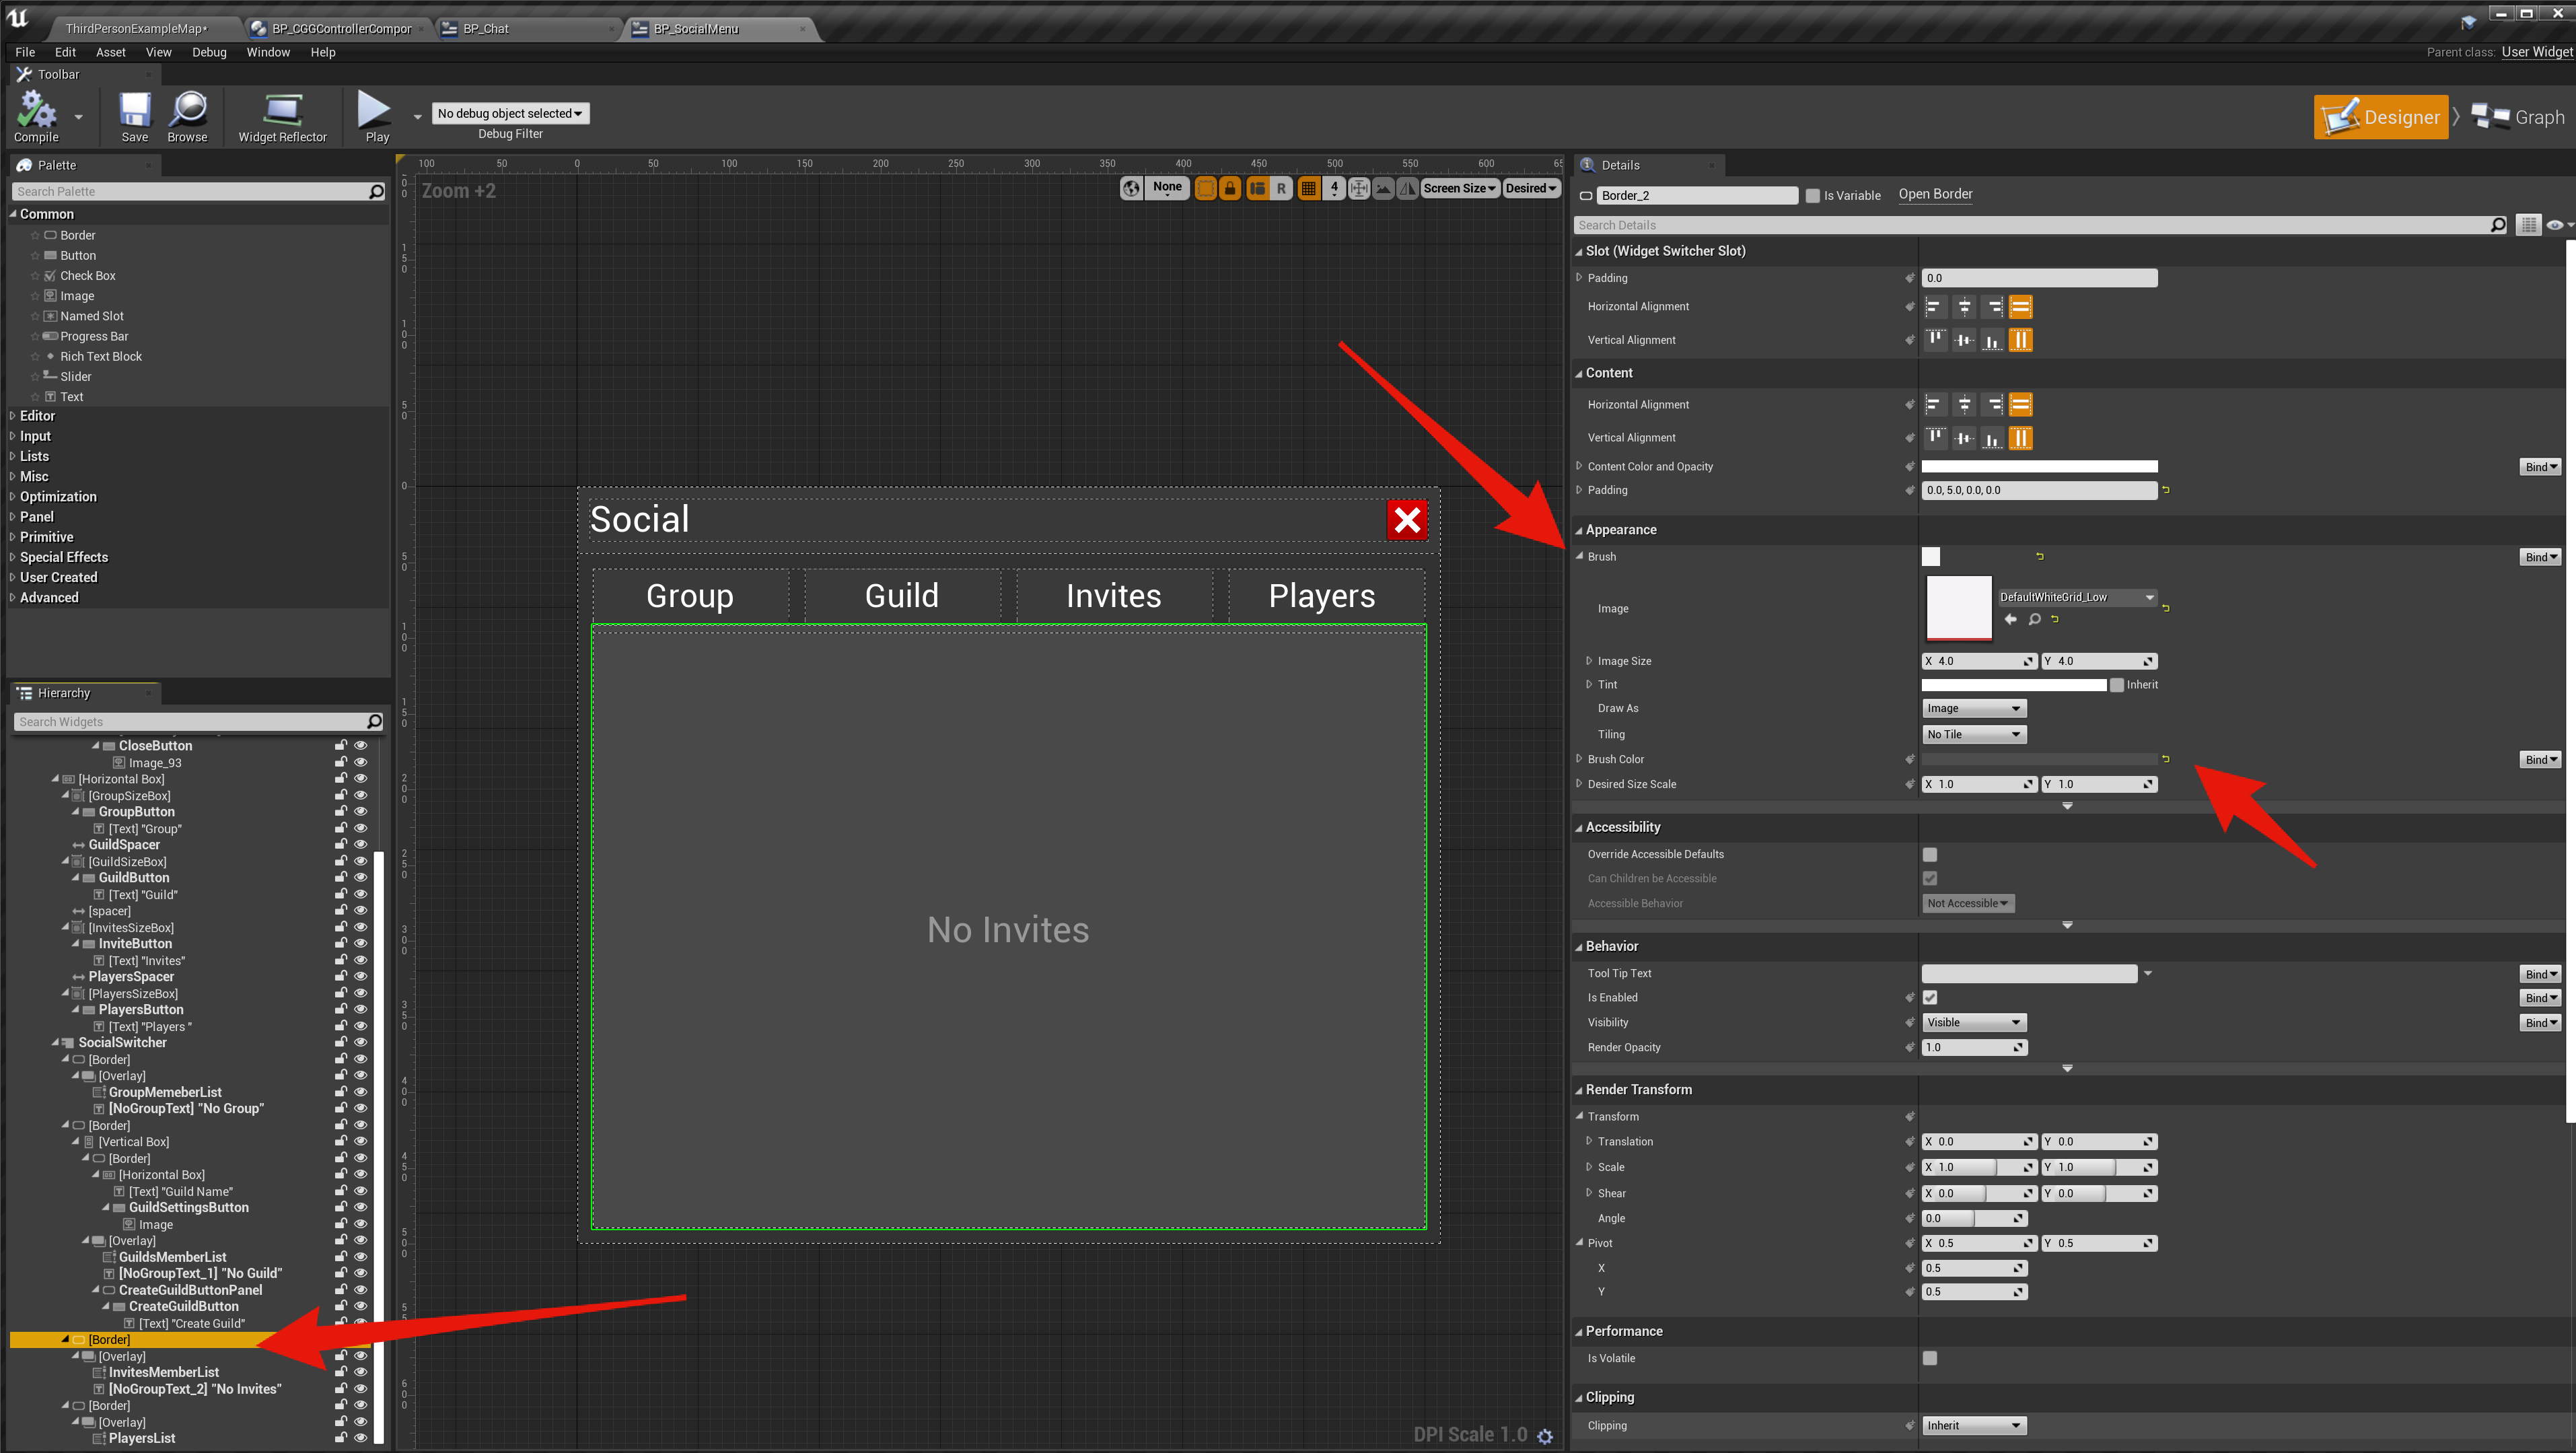Viewport: 2576px width, 1453px height.
Task: Expand the Editor palette category
Action: point(37,416)
